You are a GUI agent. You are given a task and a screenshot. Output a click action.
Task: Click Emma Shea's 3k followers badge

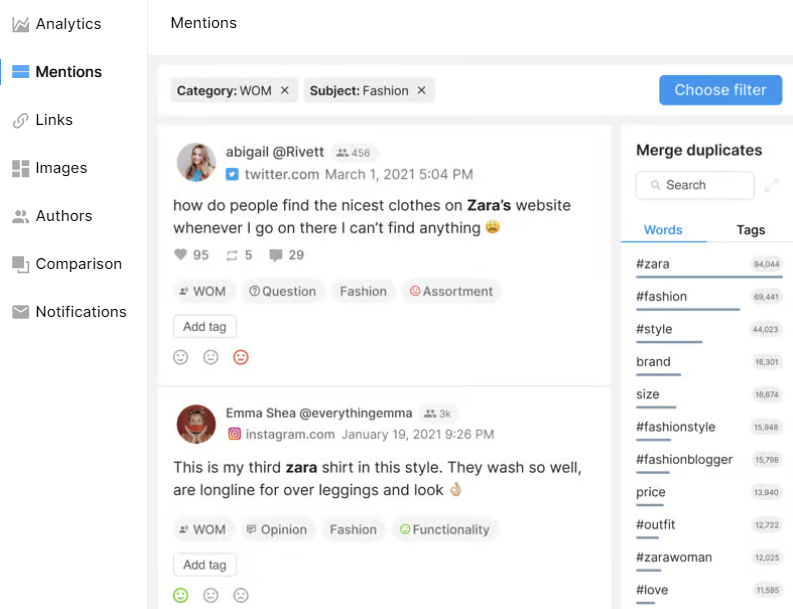438,414
